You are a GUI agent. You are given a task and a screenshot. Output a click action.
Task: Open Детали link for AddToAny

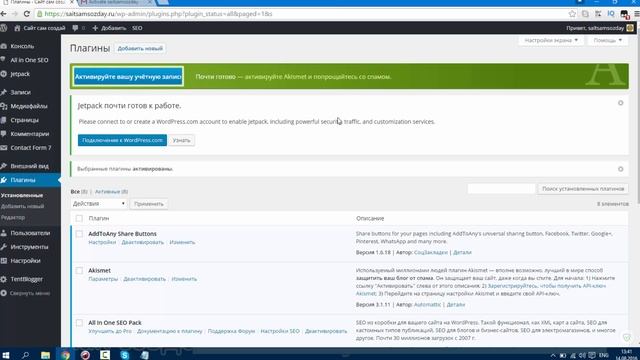[462, 253]
